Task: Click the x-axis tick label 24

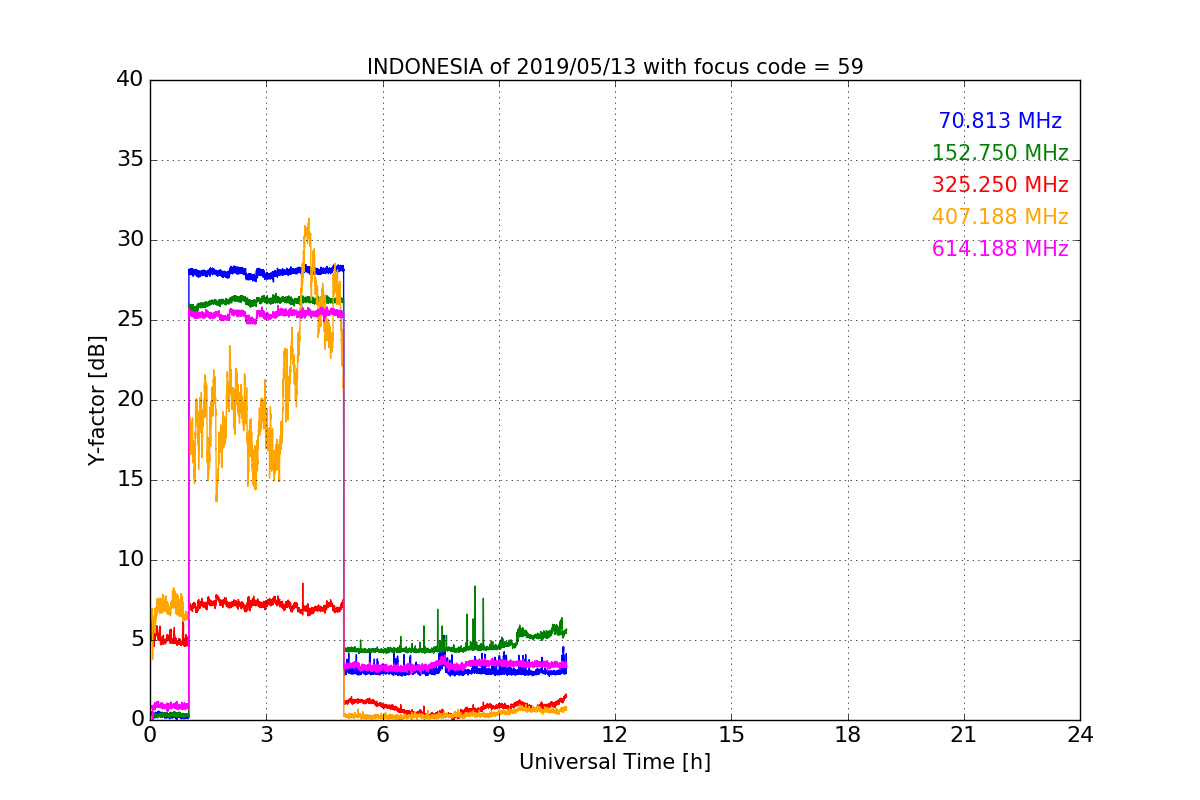Action: [1080, 735]
